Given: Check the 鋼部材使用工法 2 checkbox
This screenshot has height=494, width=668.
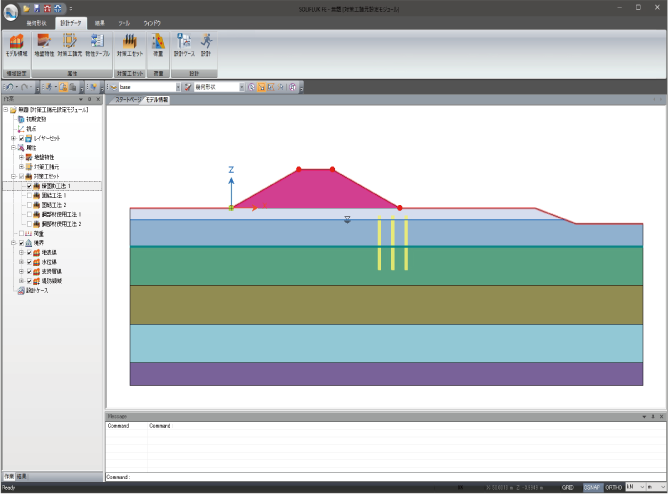Looking at the screenshot, I should click(29, 224).
